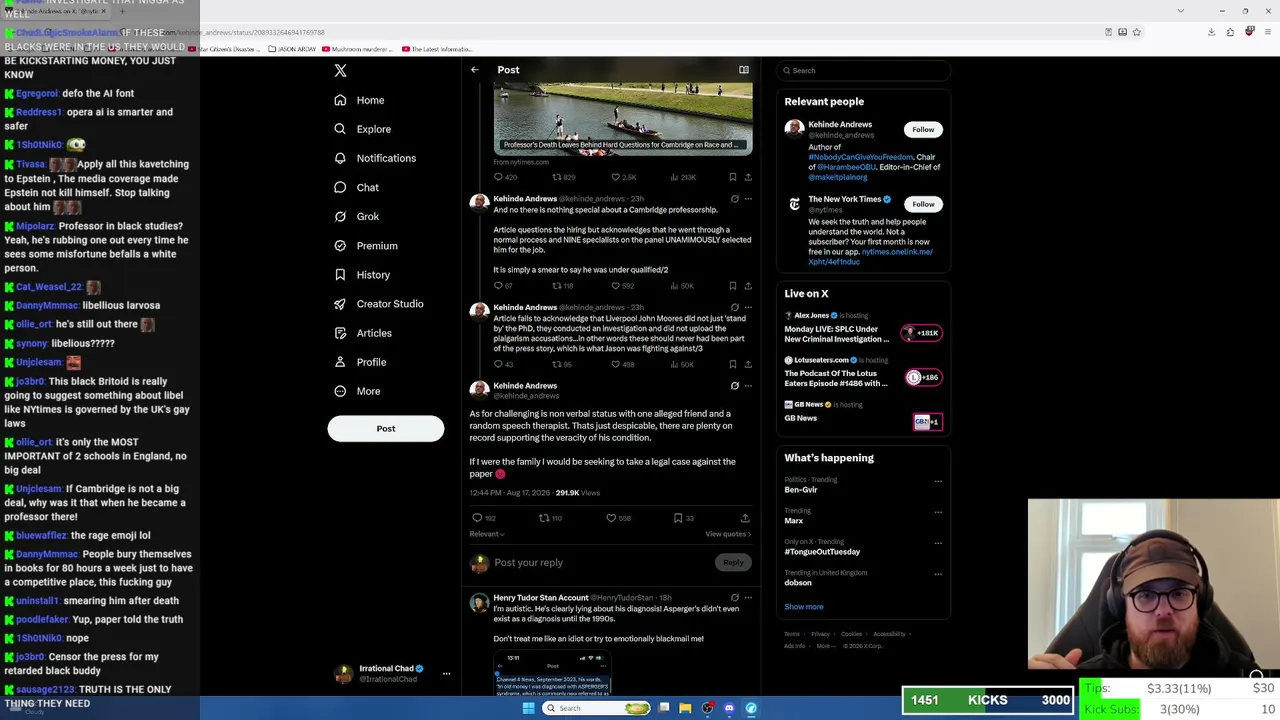Bookmark the 'Liverpool John Moores' post
The width and height of the screenshot is (1280, 720).
pos(733,364)
